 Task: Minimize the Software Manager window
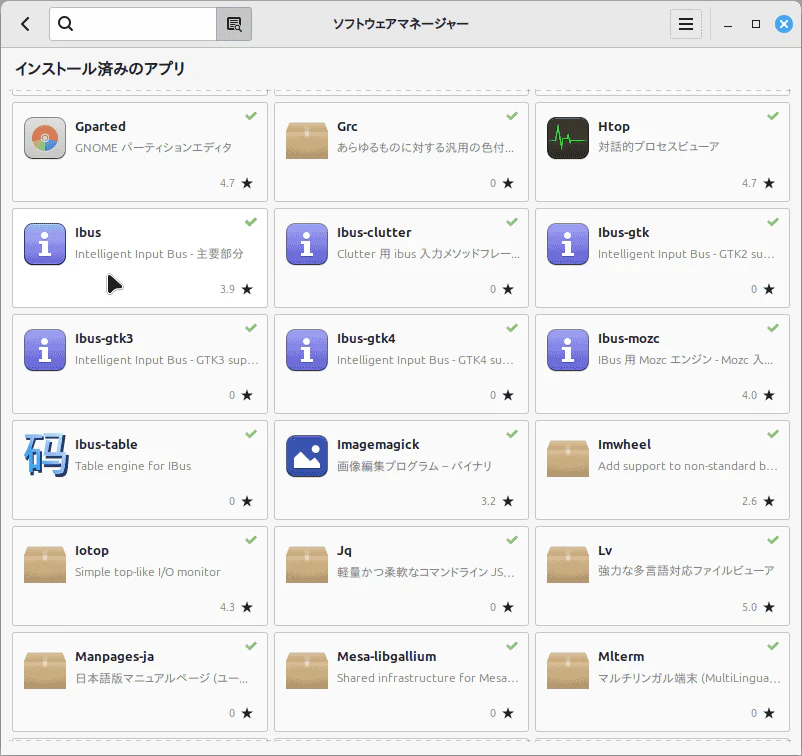(x=728, y=25)
